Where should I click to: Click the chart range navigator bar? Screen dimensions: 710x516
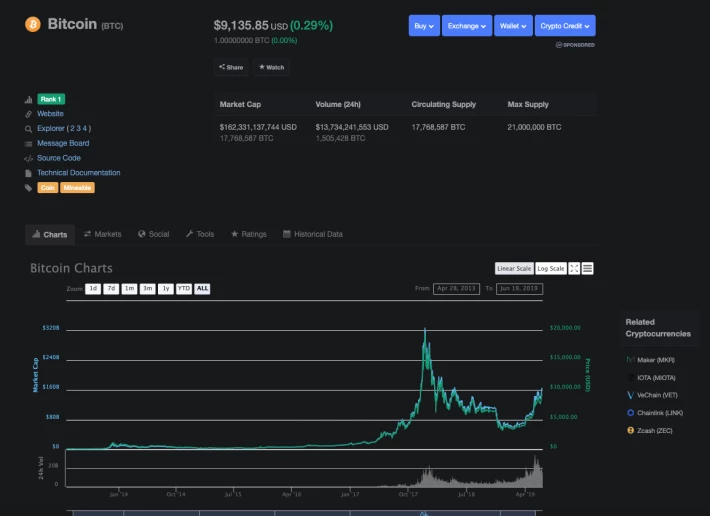click(304, 513)
